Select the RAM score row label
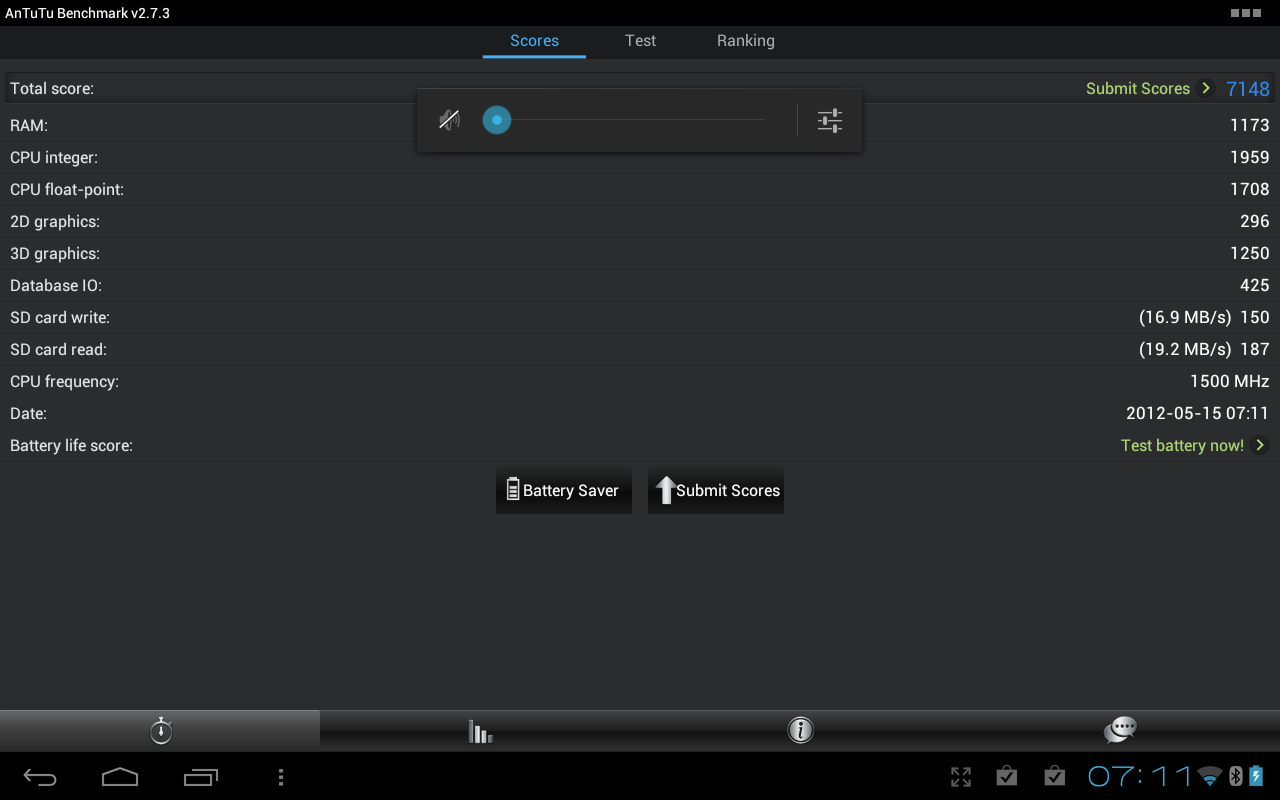1280x800 pixels. pos(29,125)
